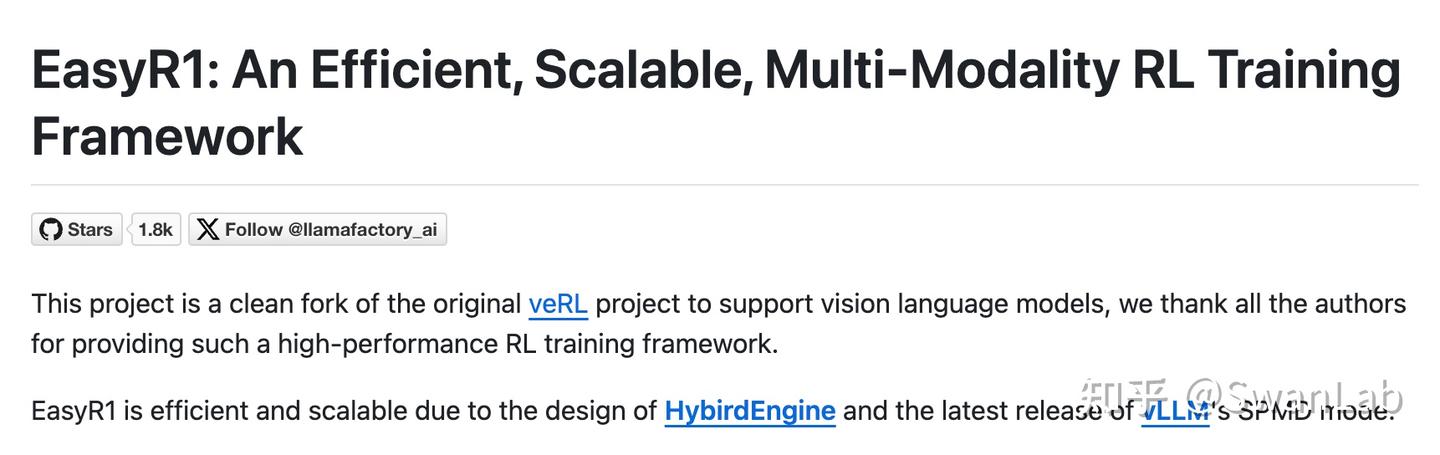Click the word Framework in heading
This screenshot has height=455, width=1440.
[167, 137]
